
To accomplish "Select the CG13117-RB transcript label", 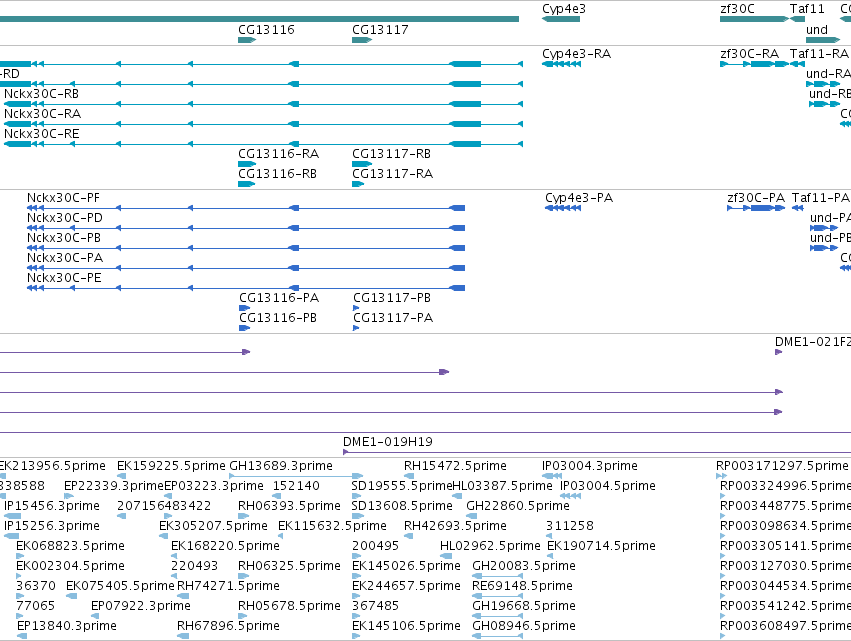I will point(391,154).
